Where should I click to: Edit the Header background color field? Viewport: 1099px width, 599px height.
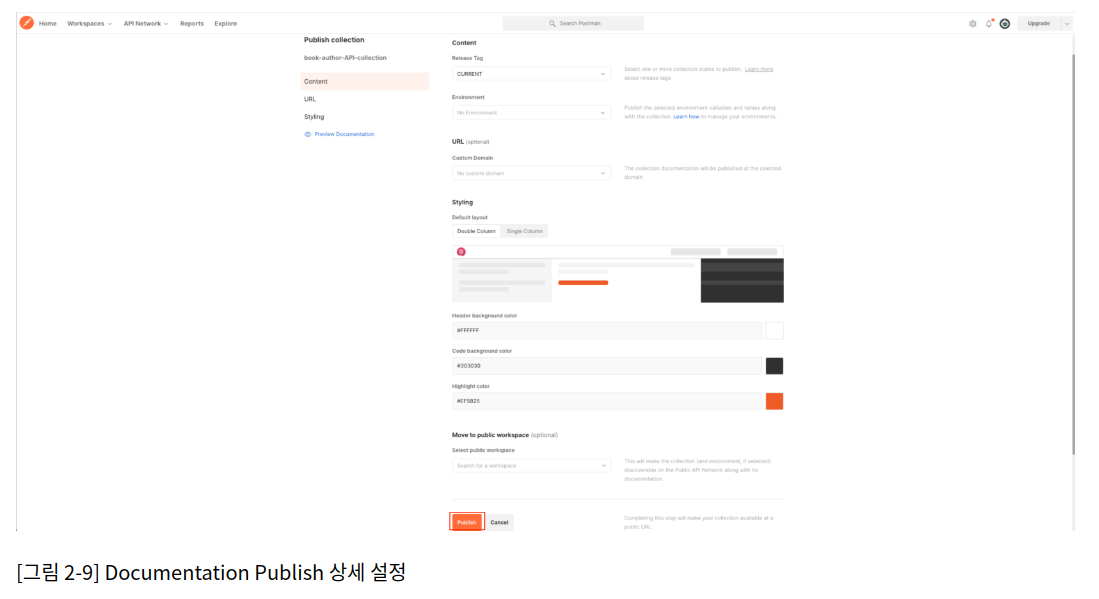click(607, 331)
